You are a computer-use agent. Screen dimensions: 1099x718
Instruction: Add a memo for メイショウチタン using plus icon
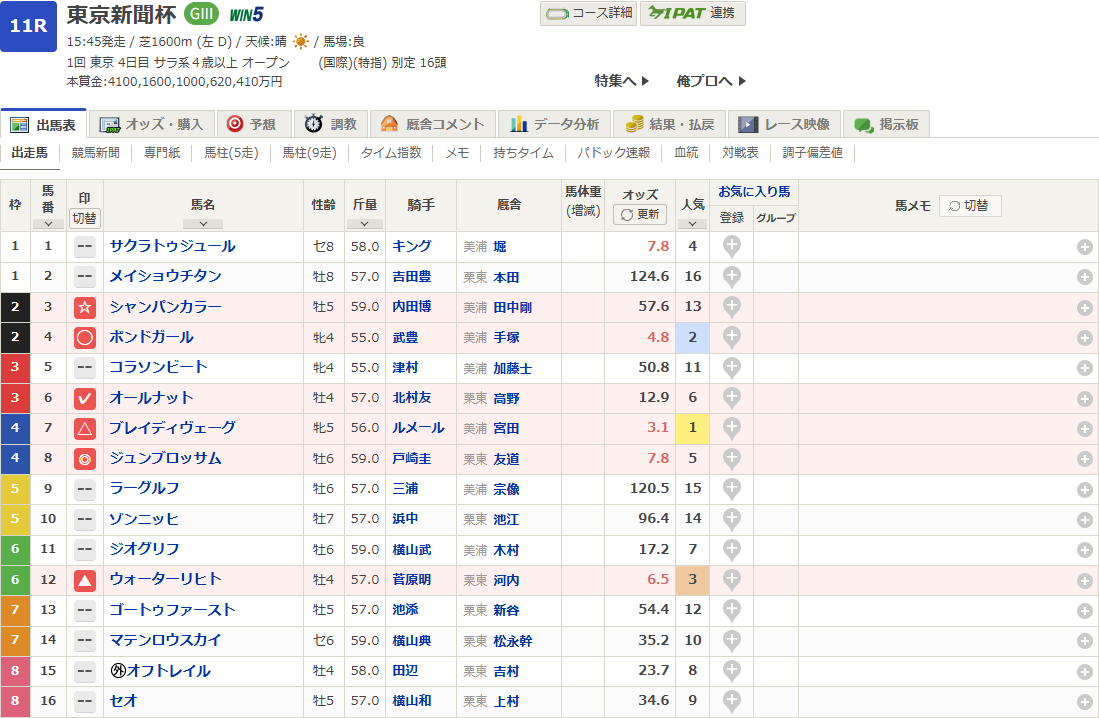point(1084,277)
